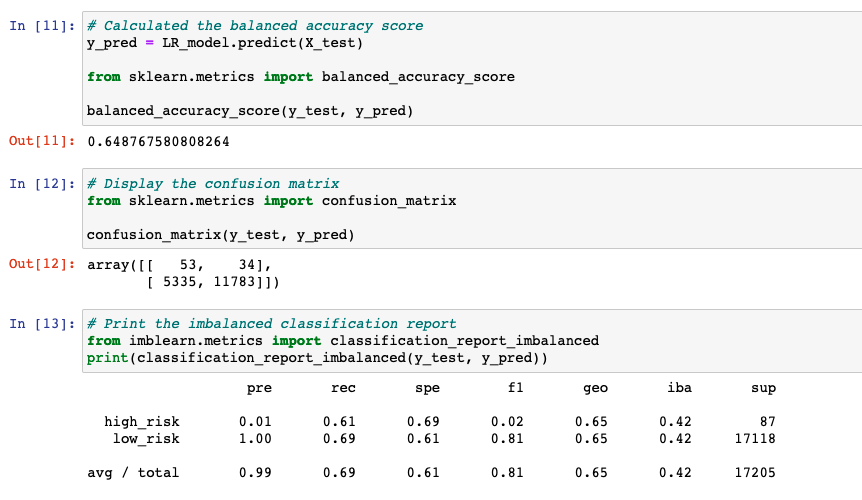This screenshot has width=862, height=500.
Task: Click the balanced_accuracy_score import line
Action: (x=301, y=77)
